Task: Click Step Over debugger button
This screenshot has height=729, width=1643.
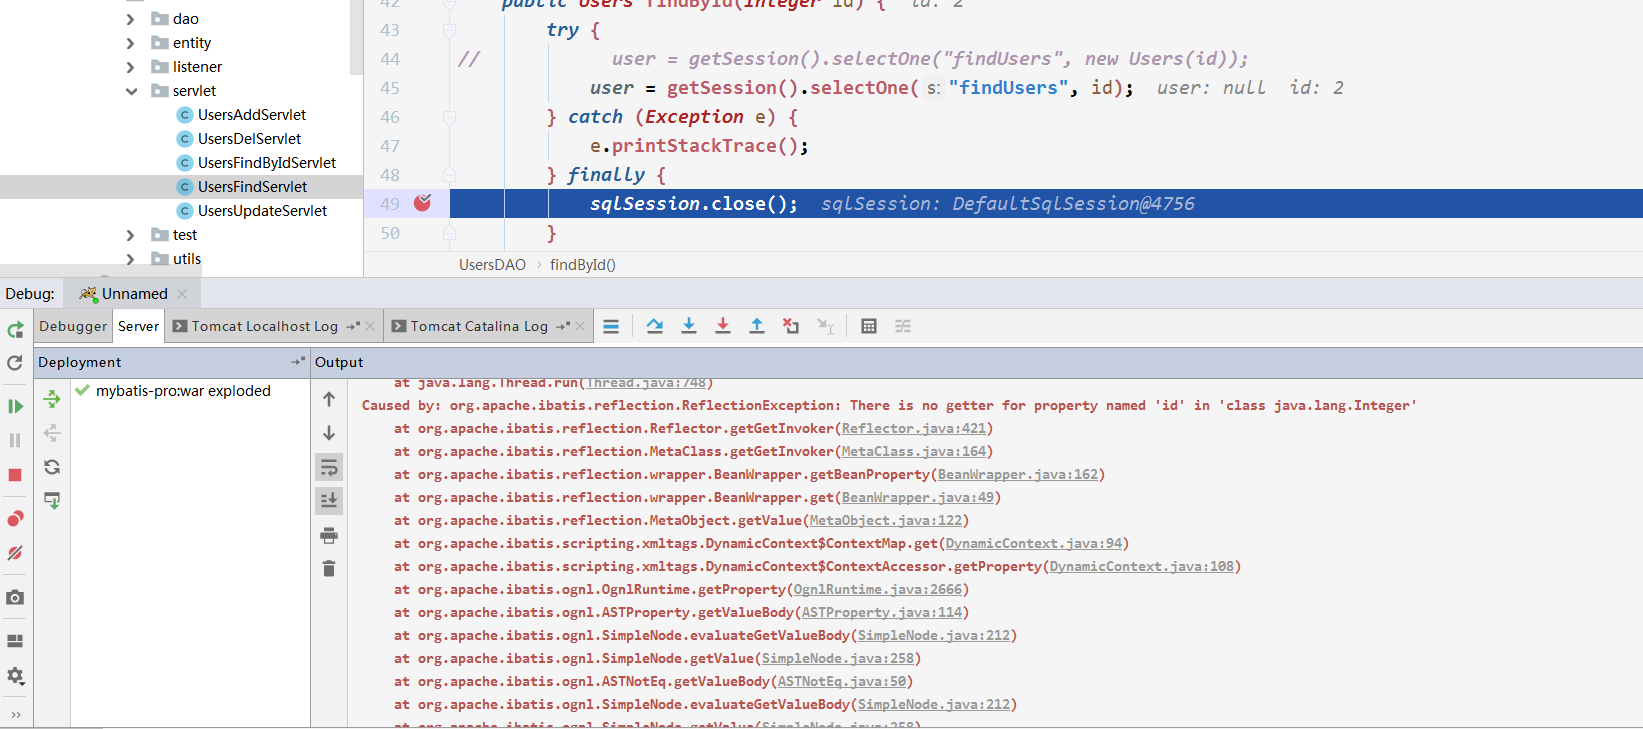Action: (x=655, y=326)
